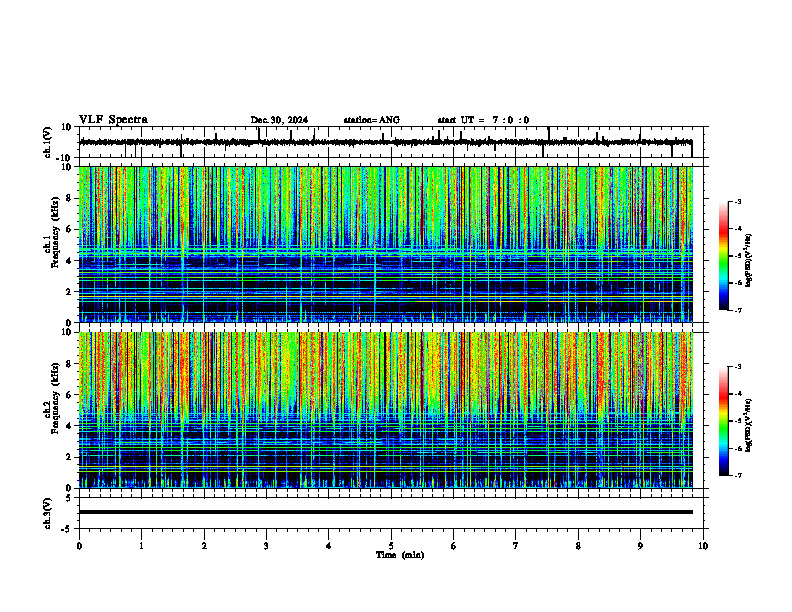Screen dimensions: 792x612
Task: Click the ch.1 spectrogram color scale bar
Action: point(724,256)
